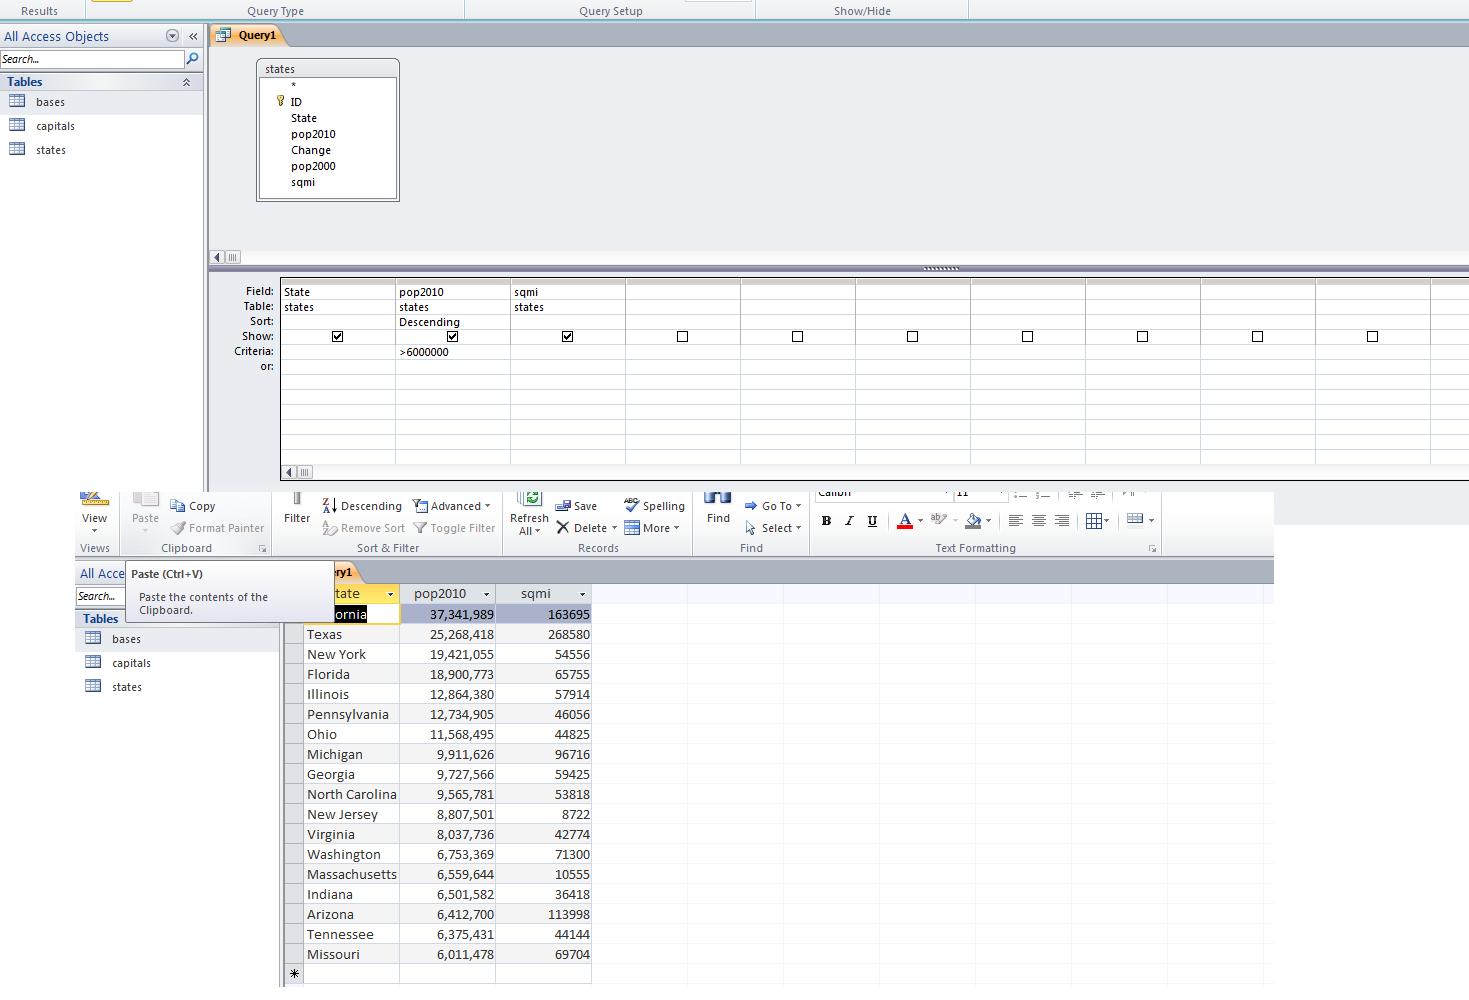Image resolution: width=1469 pixels, height=1000 pixels.
Task: Open the pop2010 column header dropdown
Action: click(x=486, y=594)
